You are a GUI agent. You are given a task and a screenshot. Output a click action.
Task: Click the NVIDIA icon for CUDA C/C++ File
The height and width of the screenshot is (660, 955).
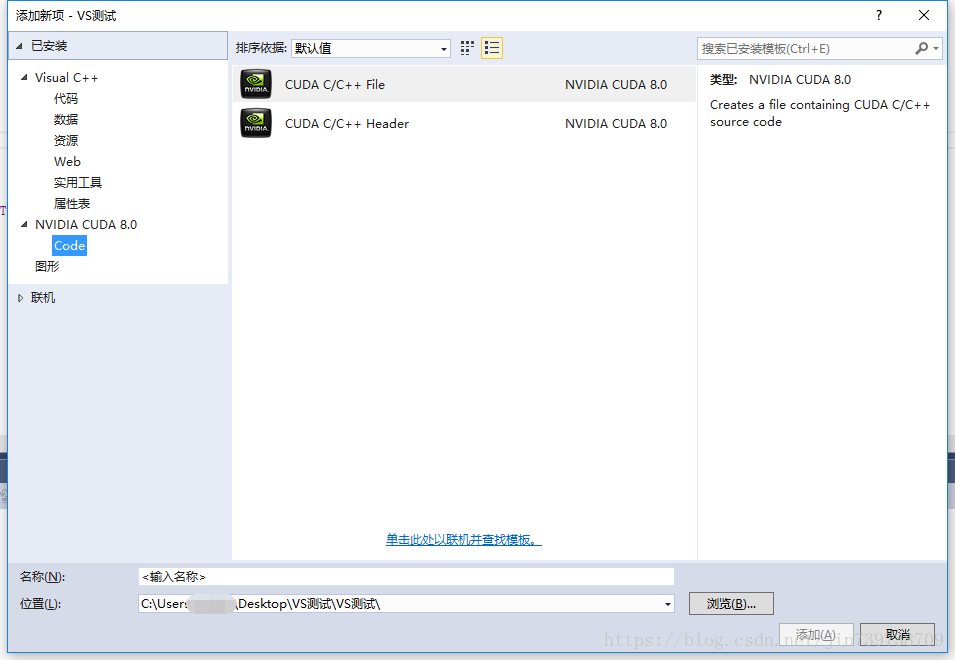256,84
